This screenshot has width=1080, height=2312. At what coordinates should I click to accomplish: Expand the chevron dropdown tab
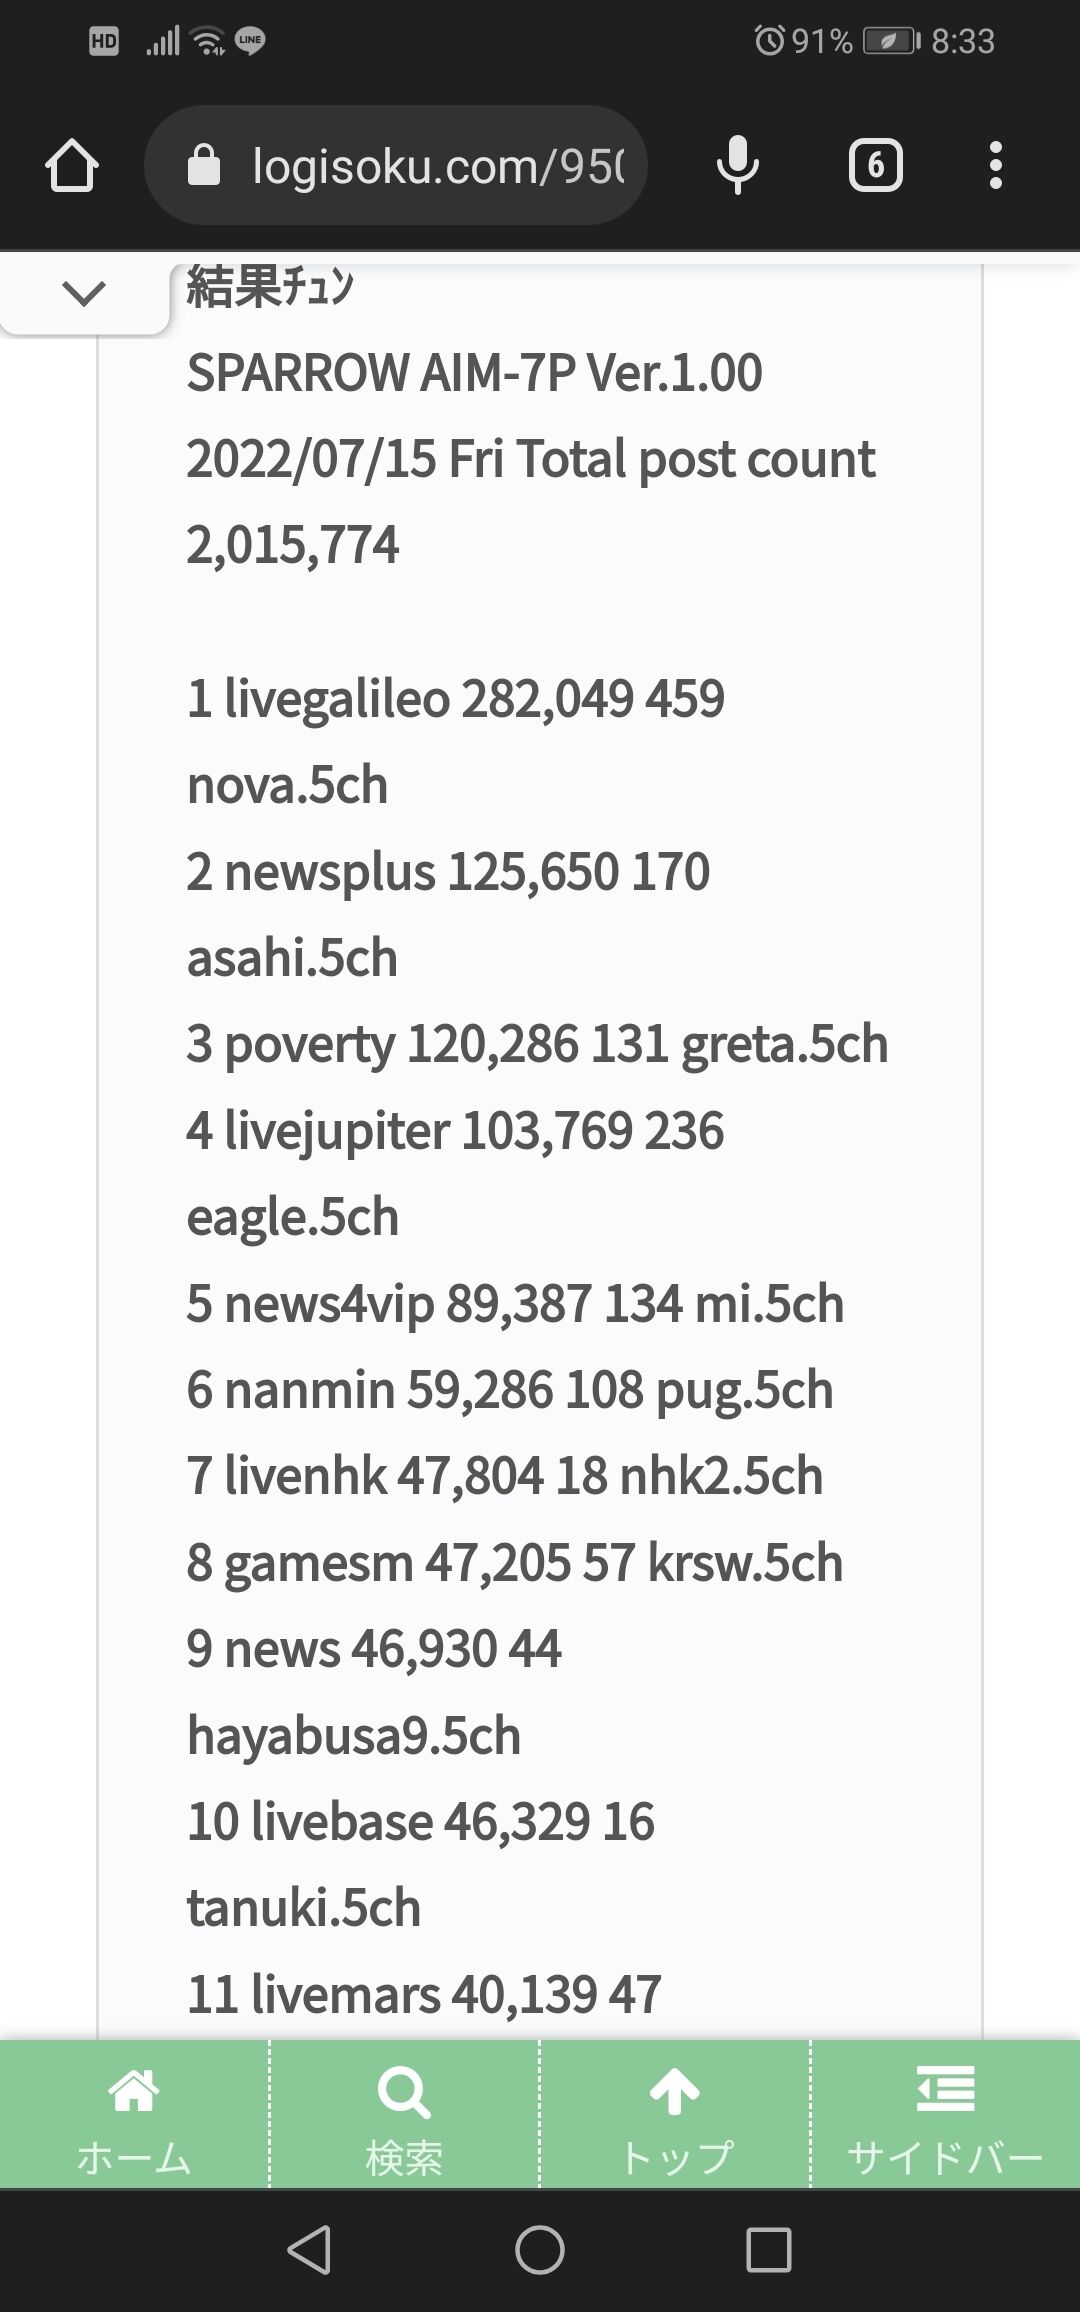pyautogui.click(x=84, y=293)
